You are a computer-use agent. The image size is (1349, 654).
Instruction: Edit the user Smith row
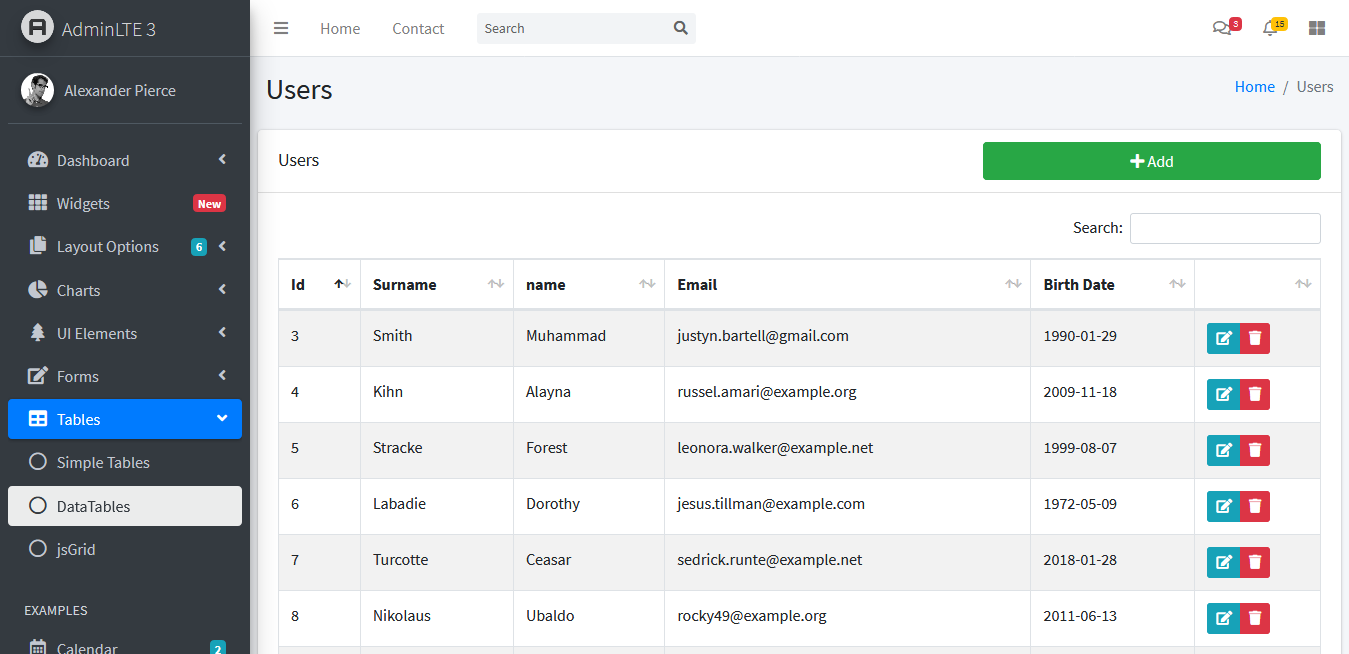pyautogui.click(x=1223, y=338)
